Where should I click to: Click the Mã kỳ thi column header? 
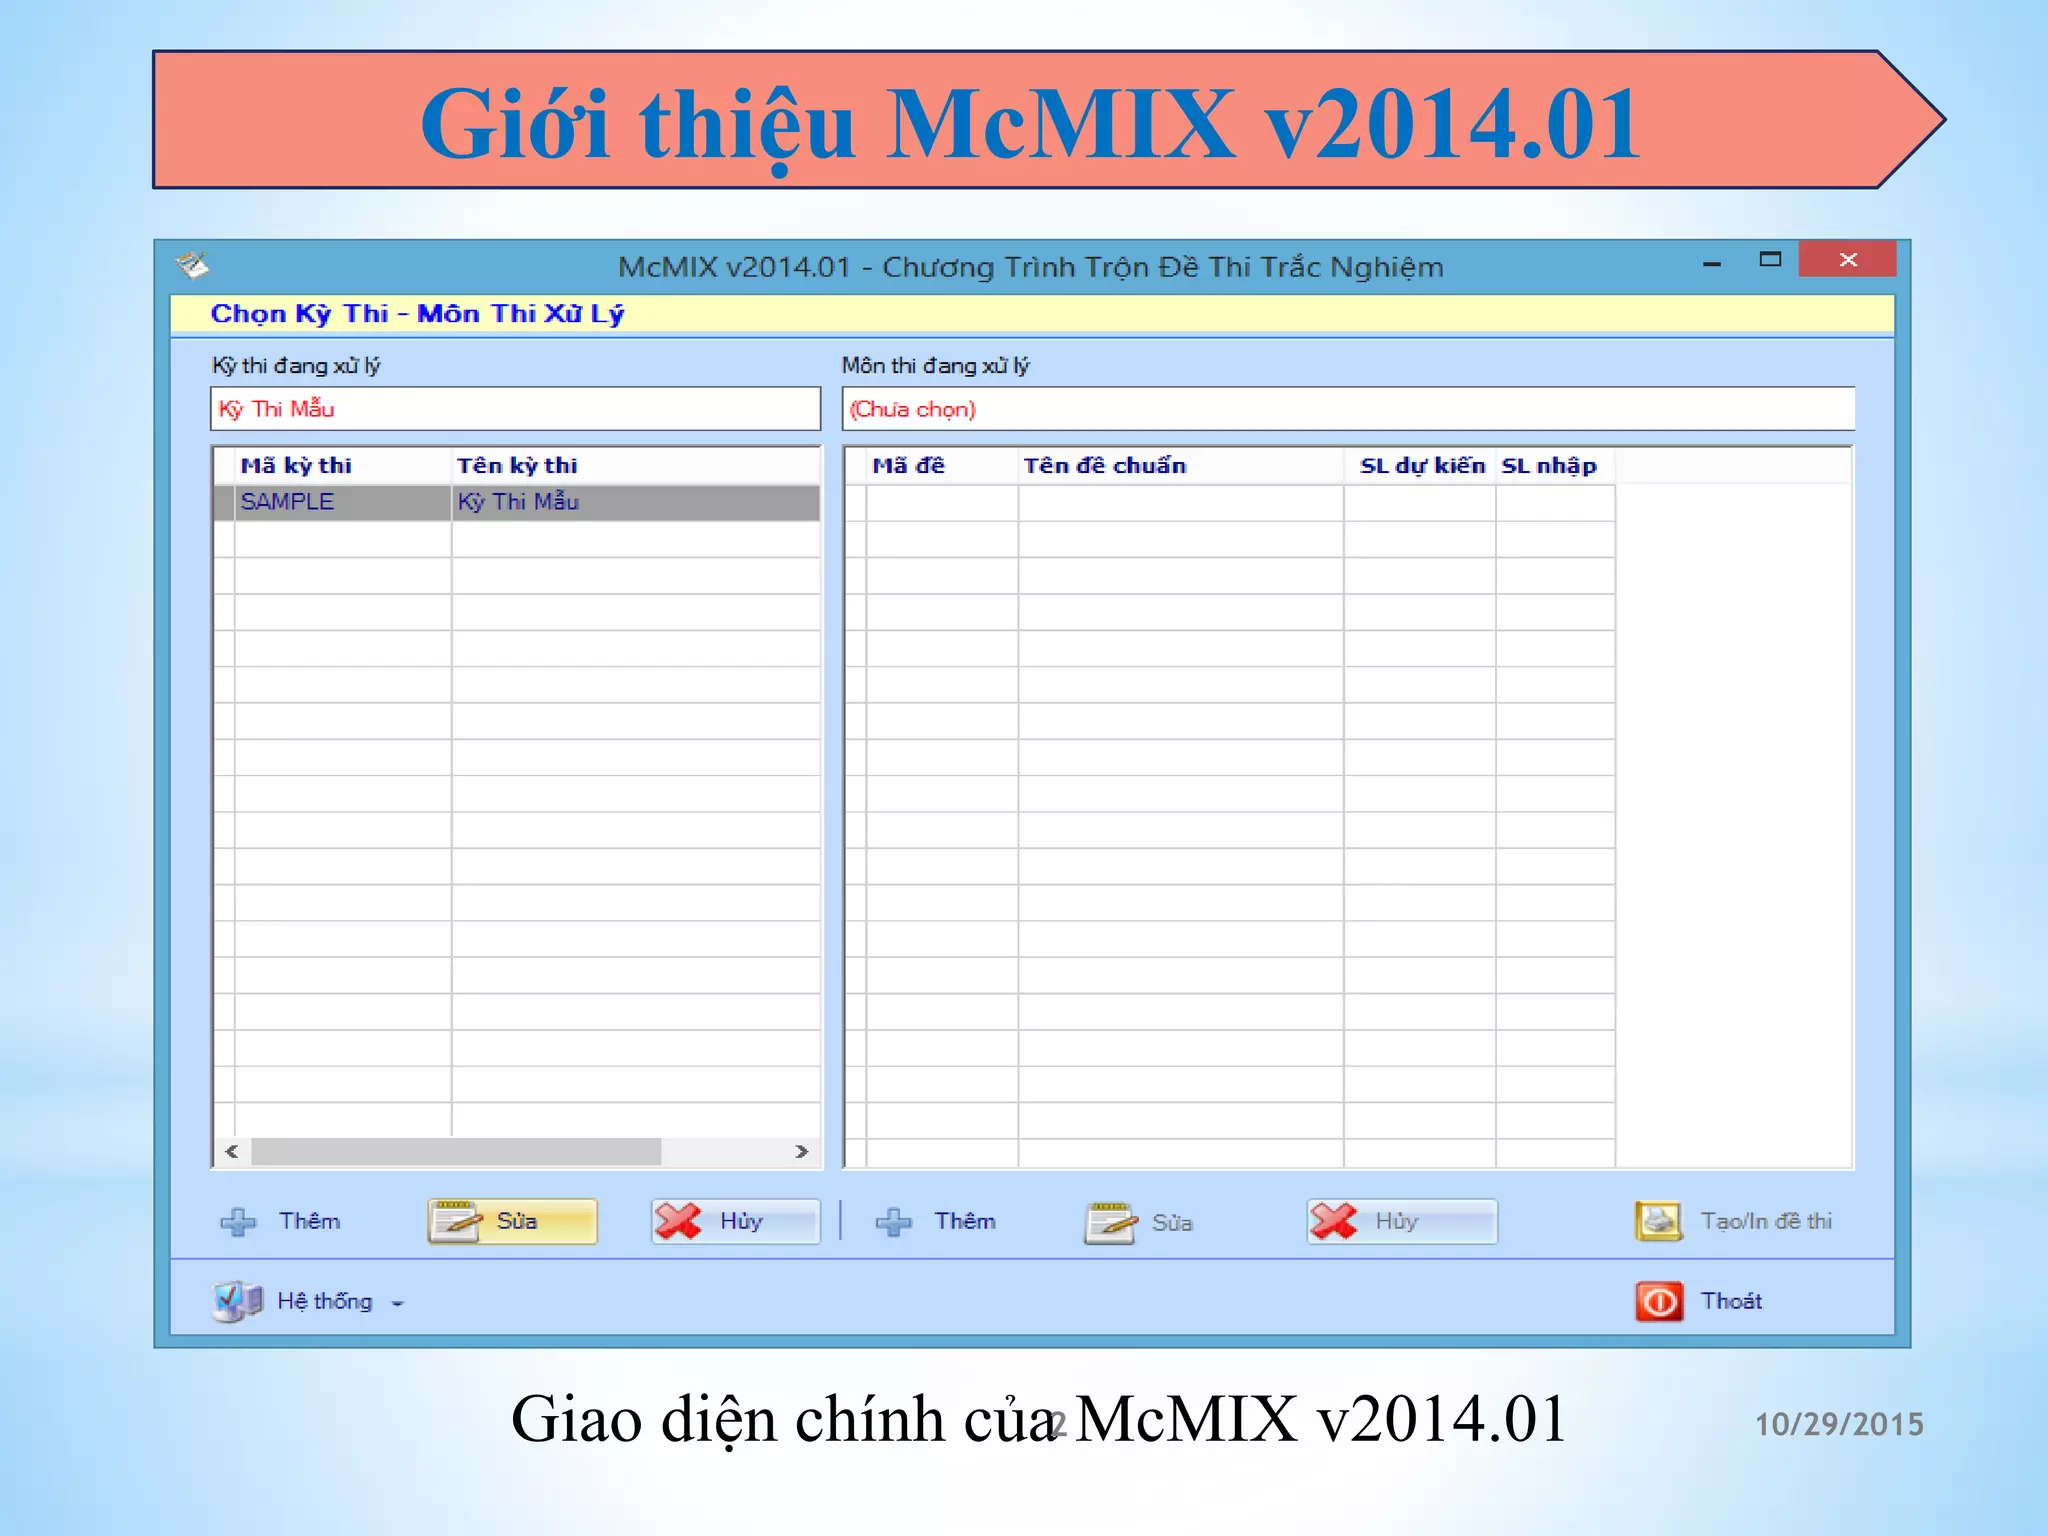tap(296, 466)
